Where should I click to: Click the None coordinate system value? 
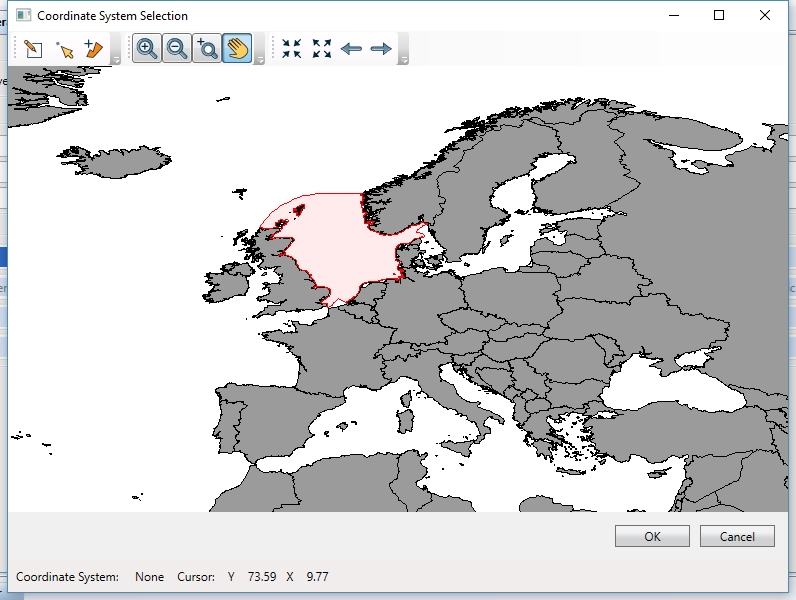tap(149, 577)
